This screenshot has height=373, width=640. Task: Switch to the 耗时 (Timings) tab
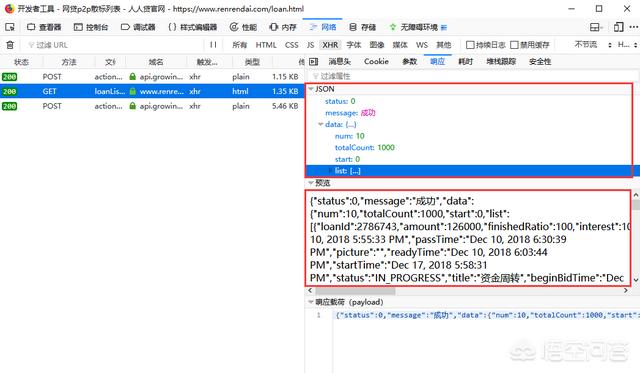coord(465,62)
